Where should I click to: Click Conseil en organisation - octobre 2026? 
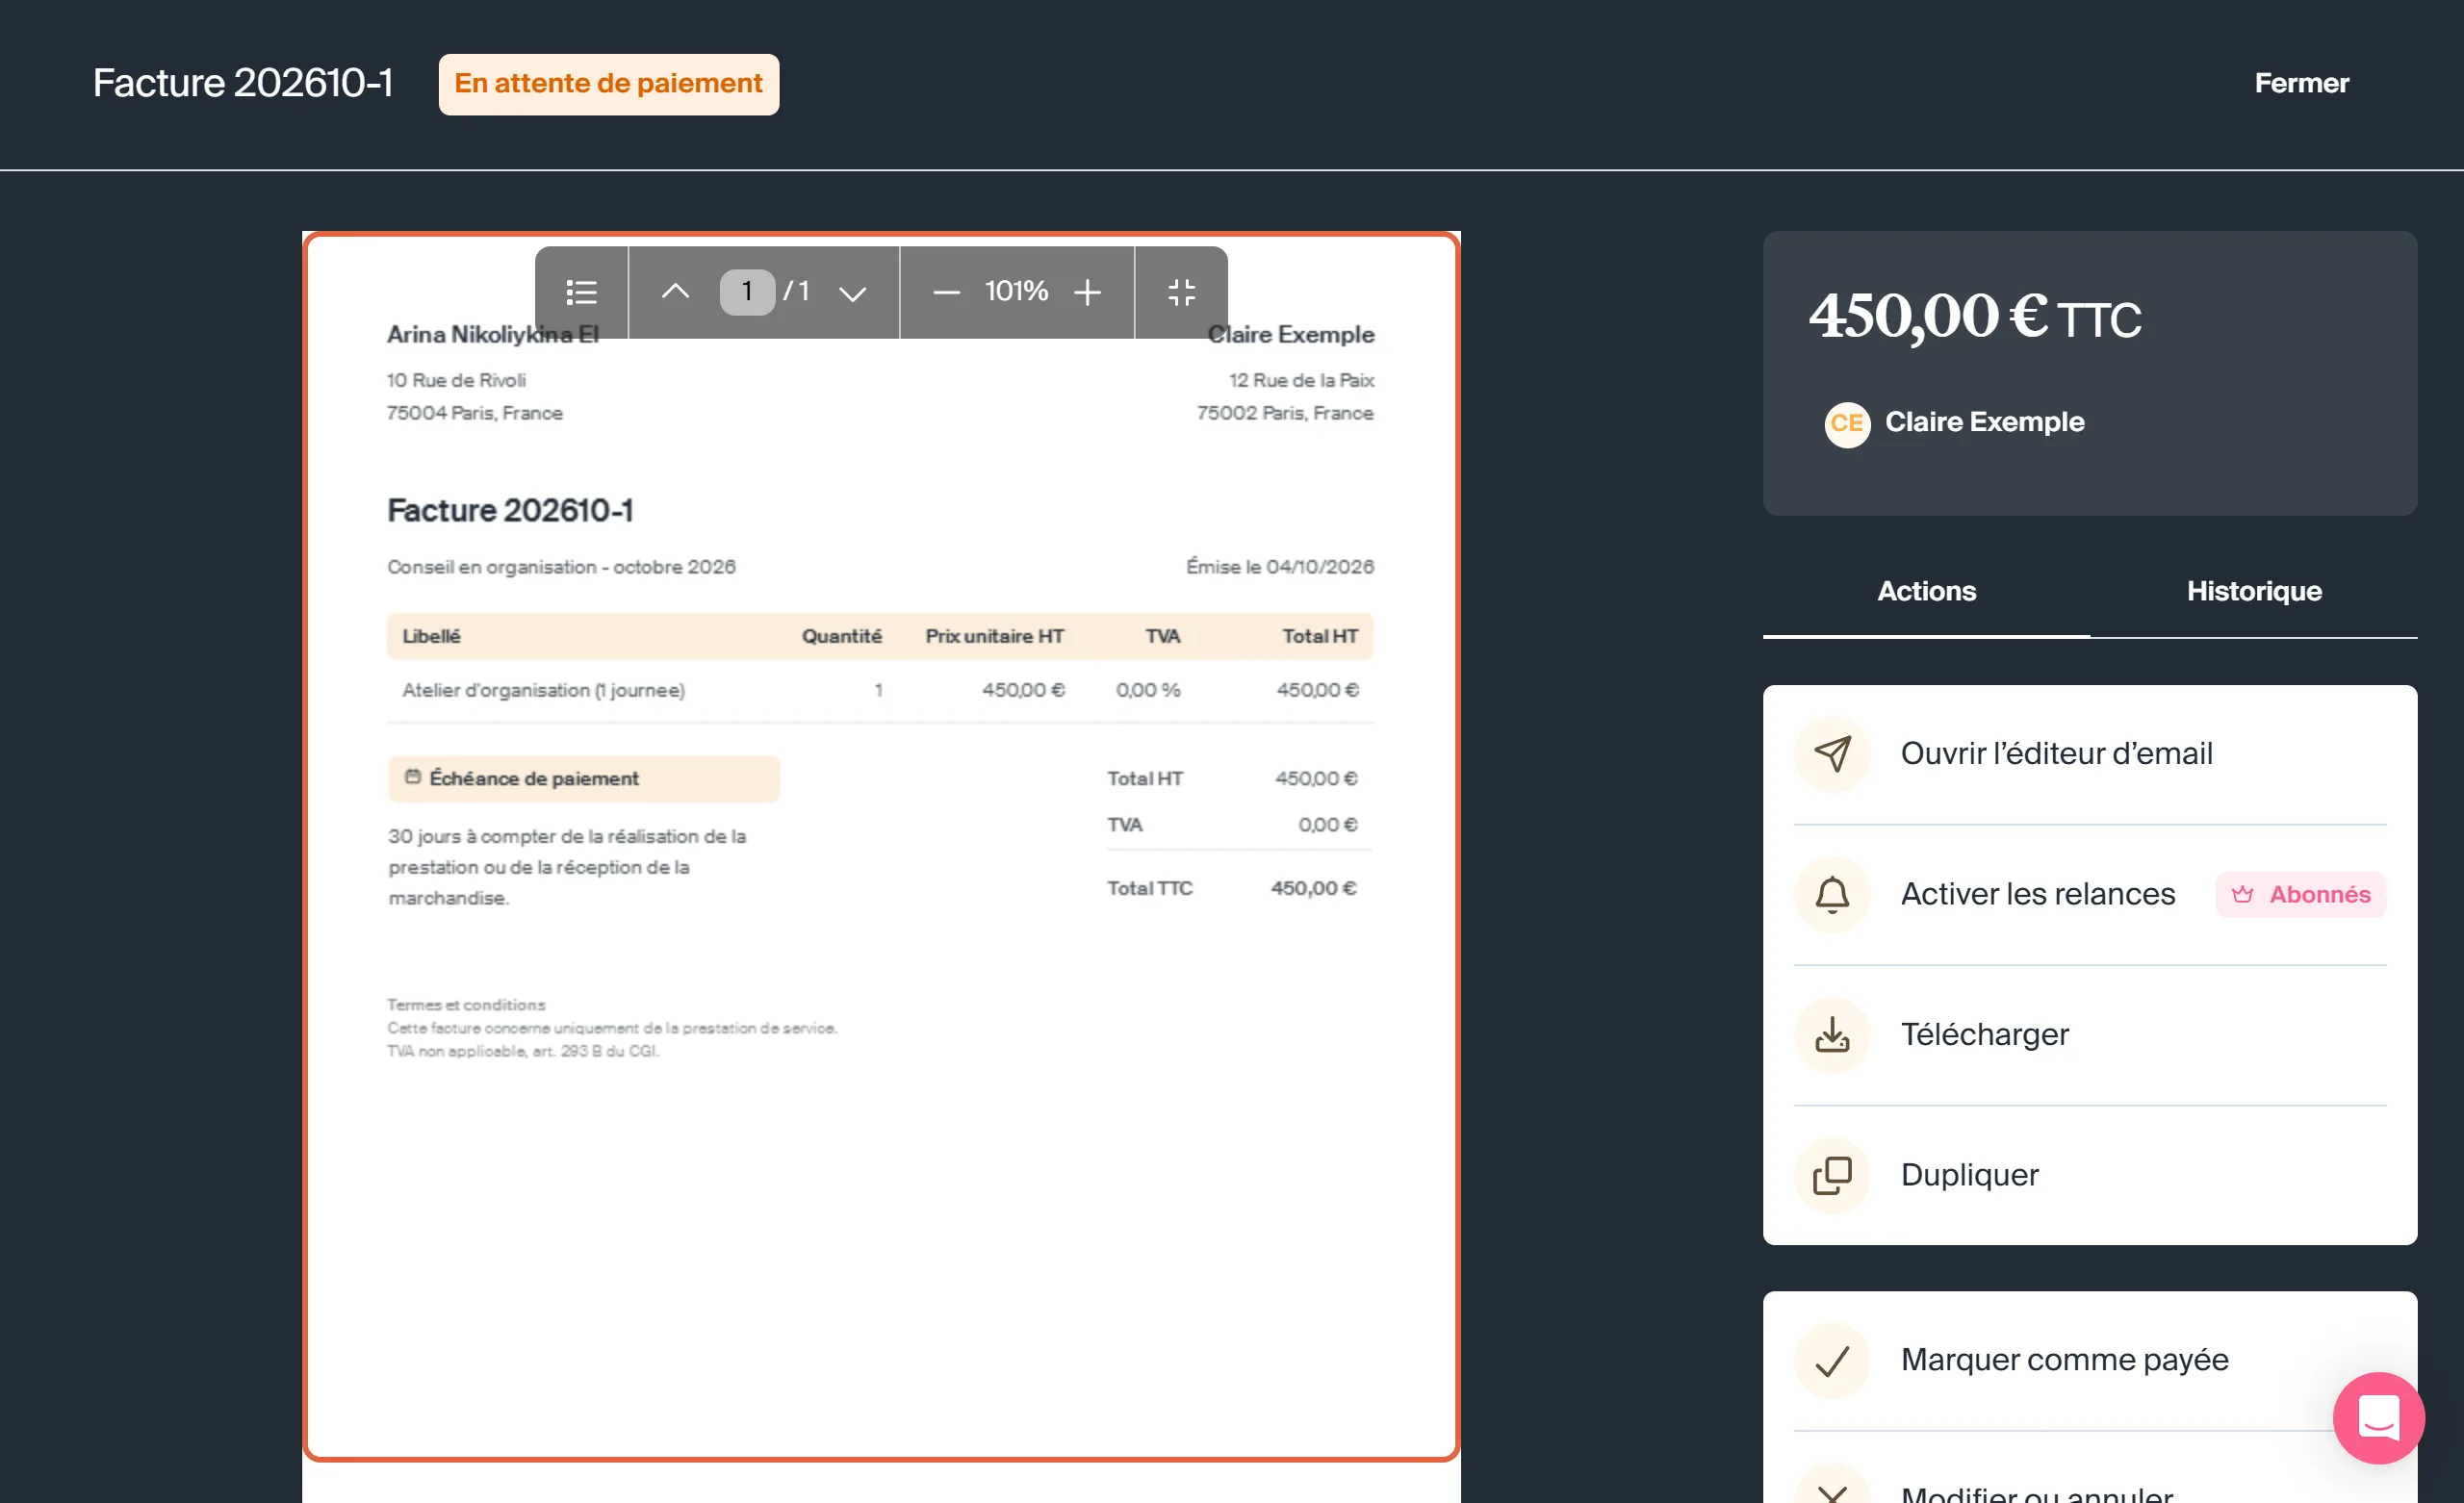tap(561, 567)
